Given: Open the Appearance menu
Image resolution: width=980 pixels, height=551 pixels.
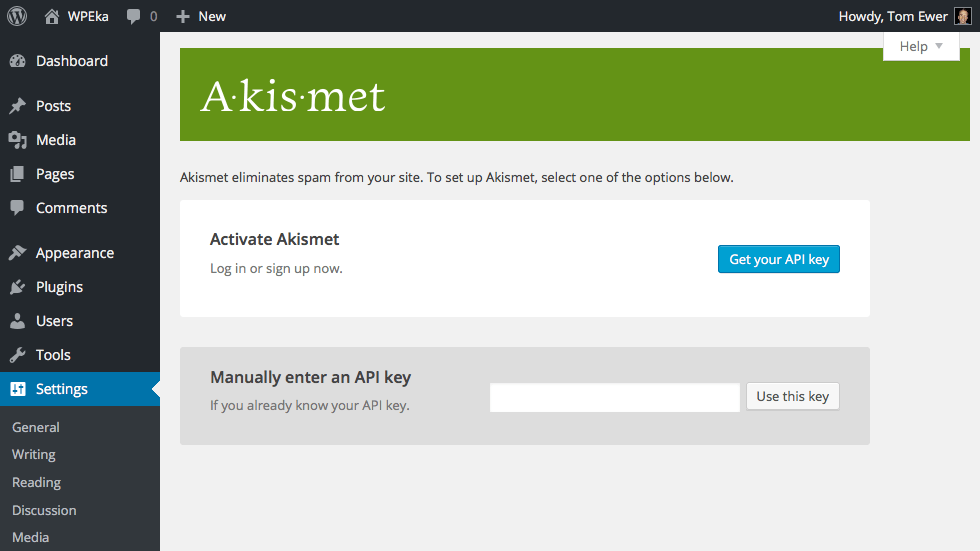Looking at the screenshot, I should coord(74,253).
